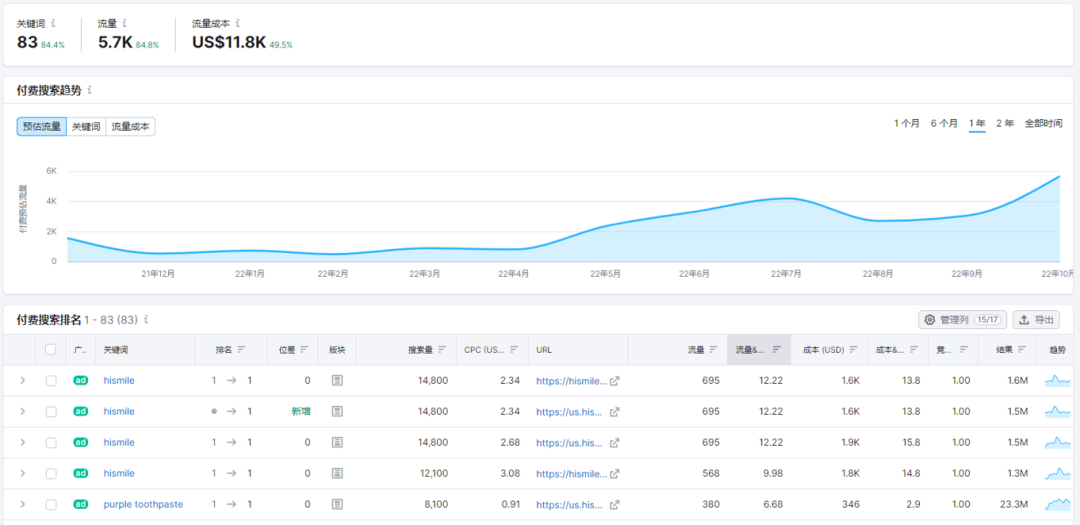
Task: Check the box for CPC 2.68 hismile row
Action: point(50,442)
